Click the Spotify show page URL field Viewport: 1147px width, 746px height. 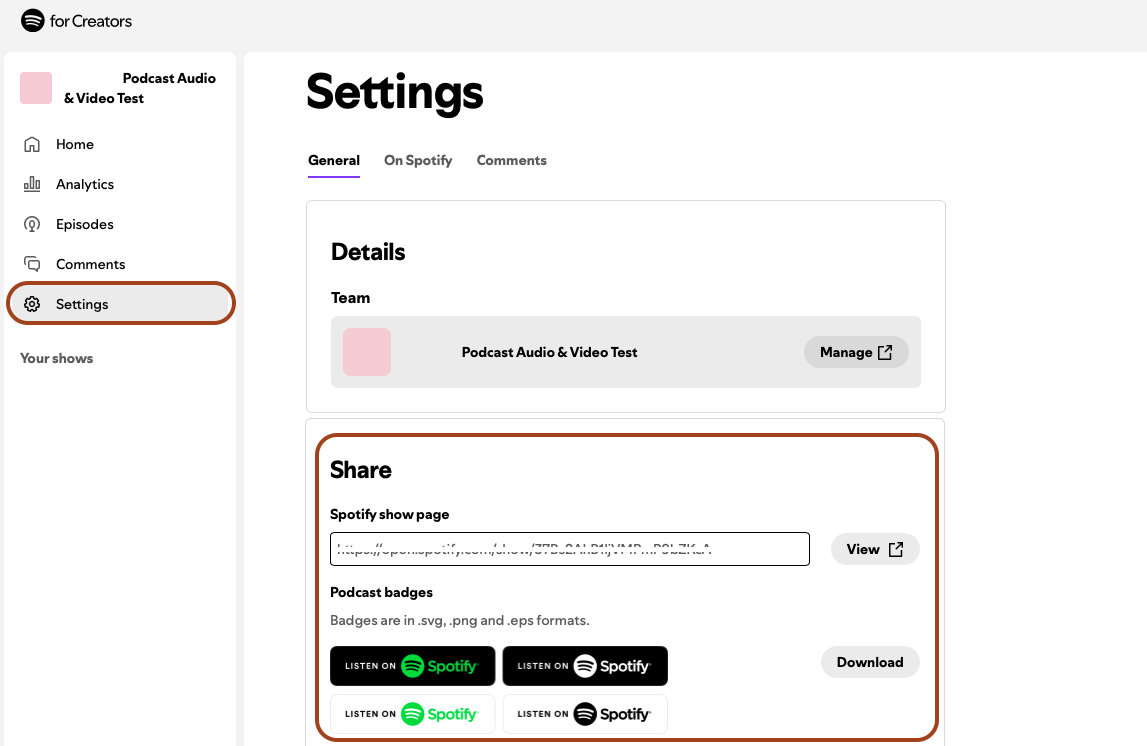pyautogui.click(x=570, y=549)
